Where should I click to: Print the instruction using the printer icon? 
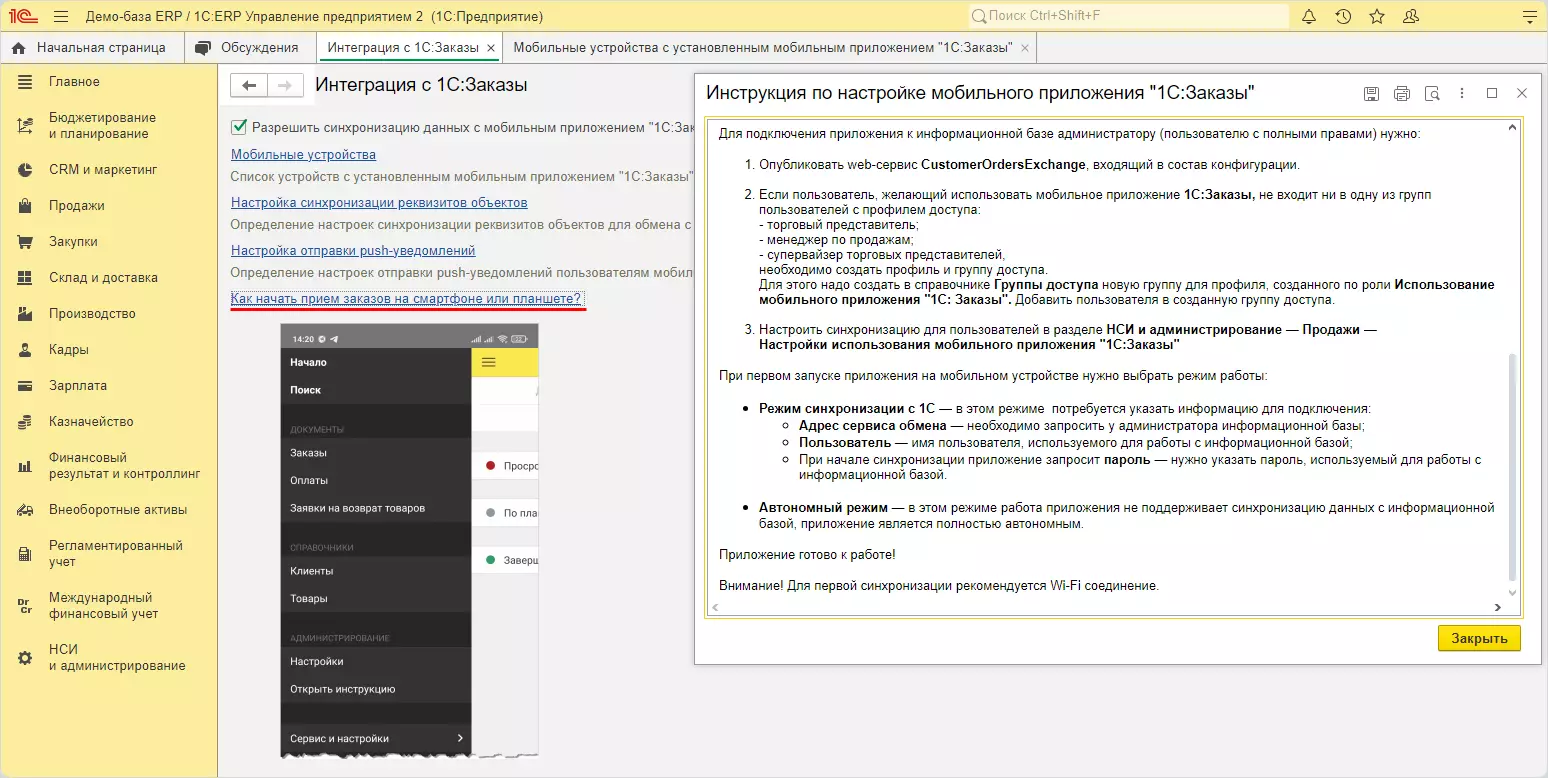[1402, 94]
